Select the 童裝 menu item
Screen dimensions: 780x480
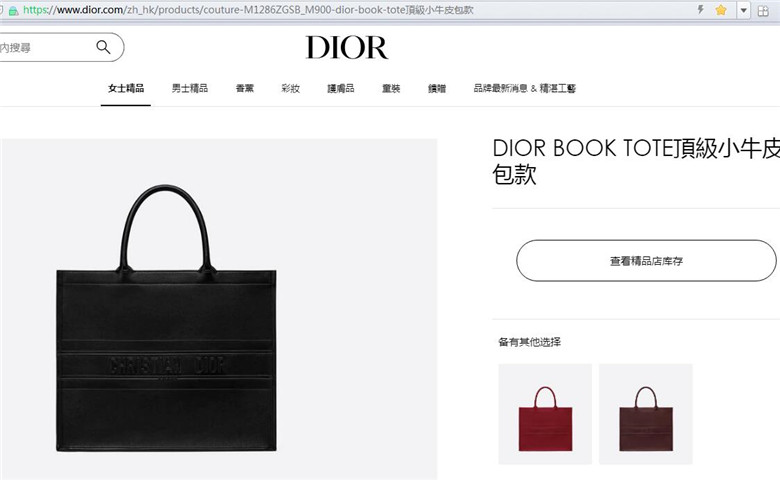pos(391,89)
